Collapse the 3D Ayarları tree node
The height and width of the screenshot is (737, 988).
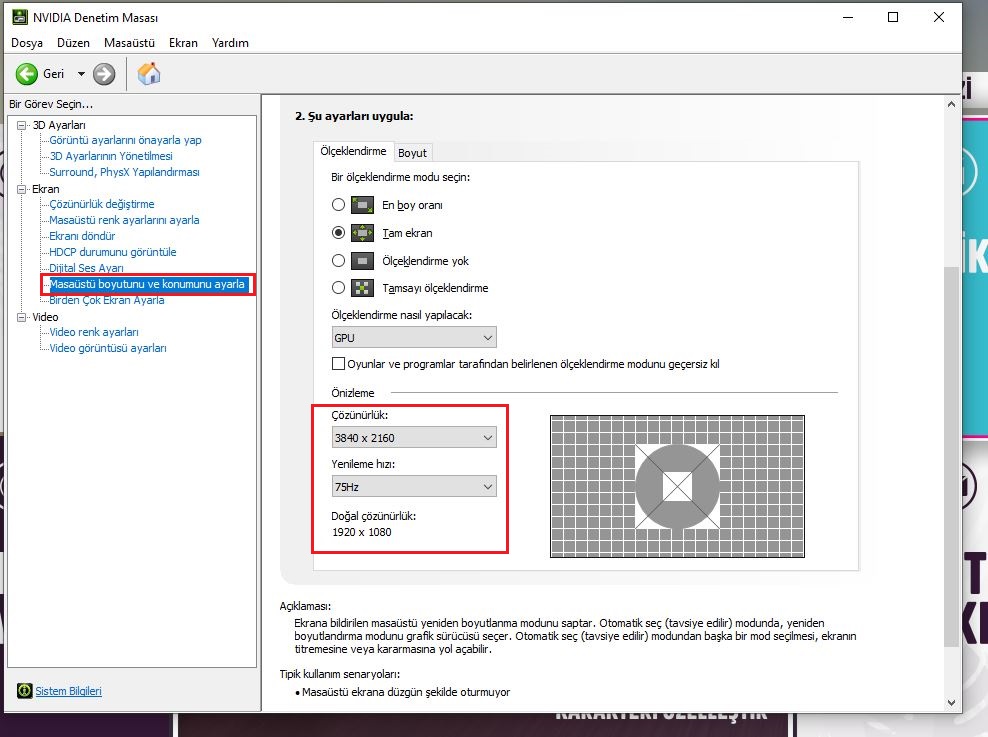point(21,125)
